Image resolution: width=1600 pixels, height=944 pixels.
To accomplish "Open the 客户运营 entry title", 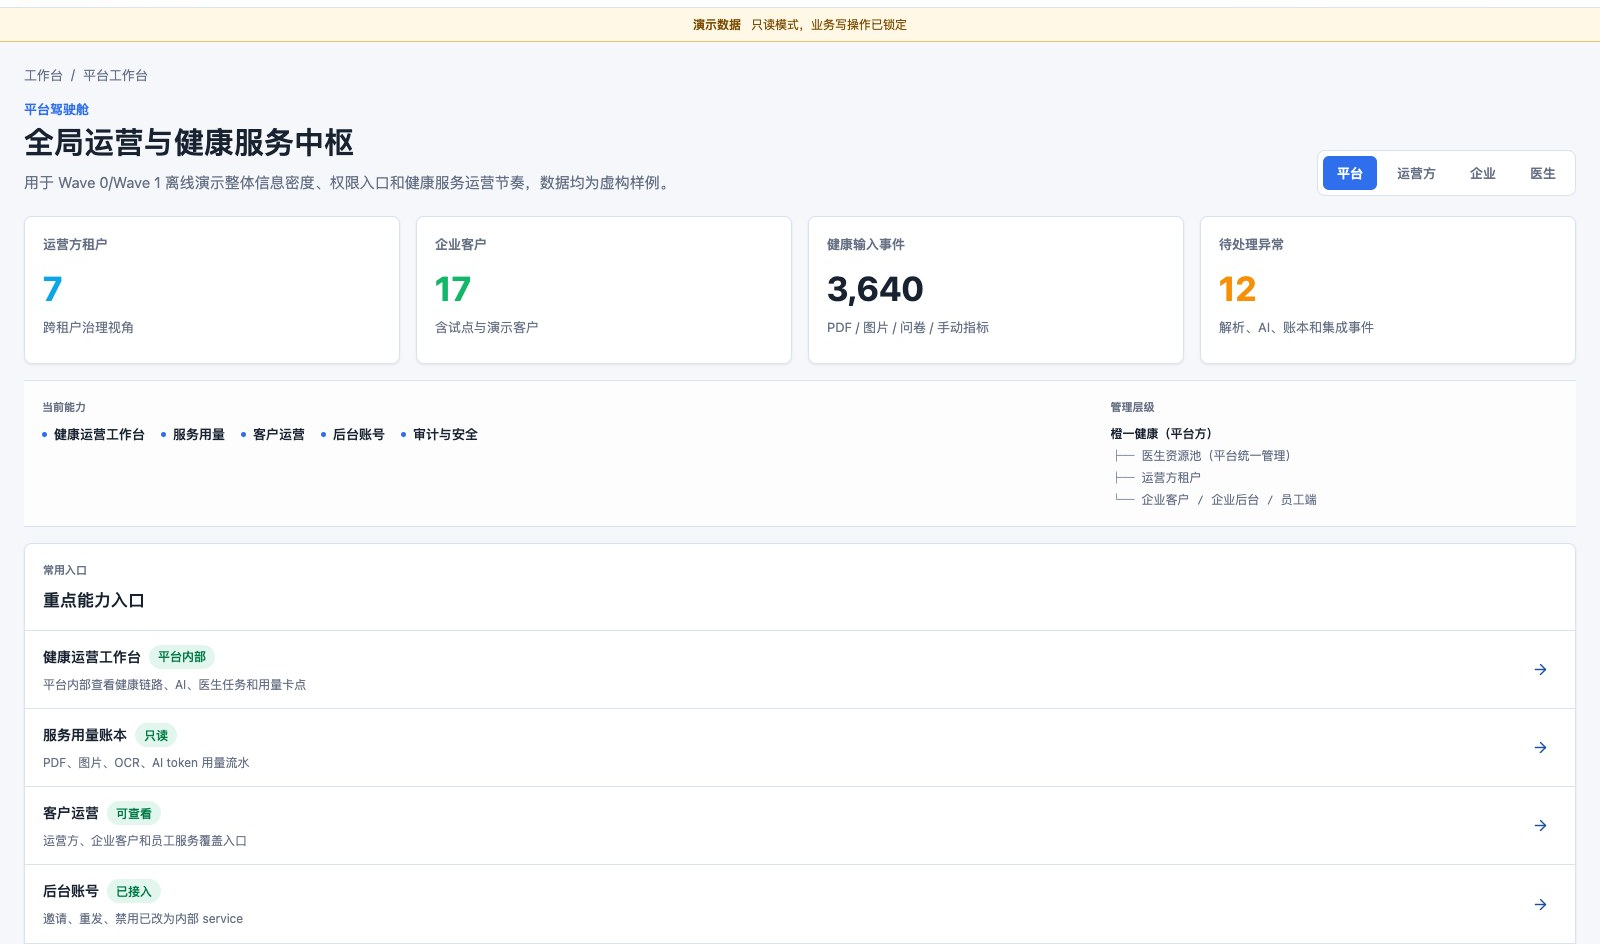I will click(x=71, y=813).
